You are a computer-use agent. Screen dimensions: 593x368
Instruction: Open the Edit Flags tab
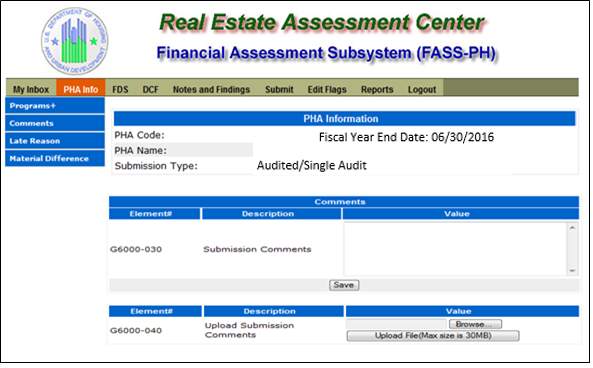[327, 90]
